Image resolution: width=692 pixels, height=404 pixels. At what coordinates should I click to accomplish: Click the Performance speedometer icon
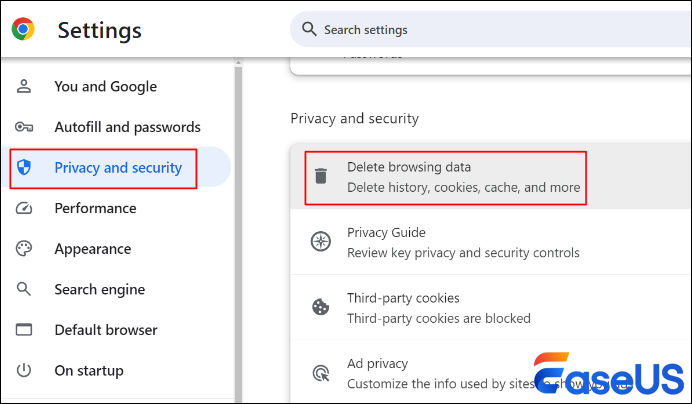pyautogui.click(x=25, y=208)
